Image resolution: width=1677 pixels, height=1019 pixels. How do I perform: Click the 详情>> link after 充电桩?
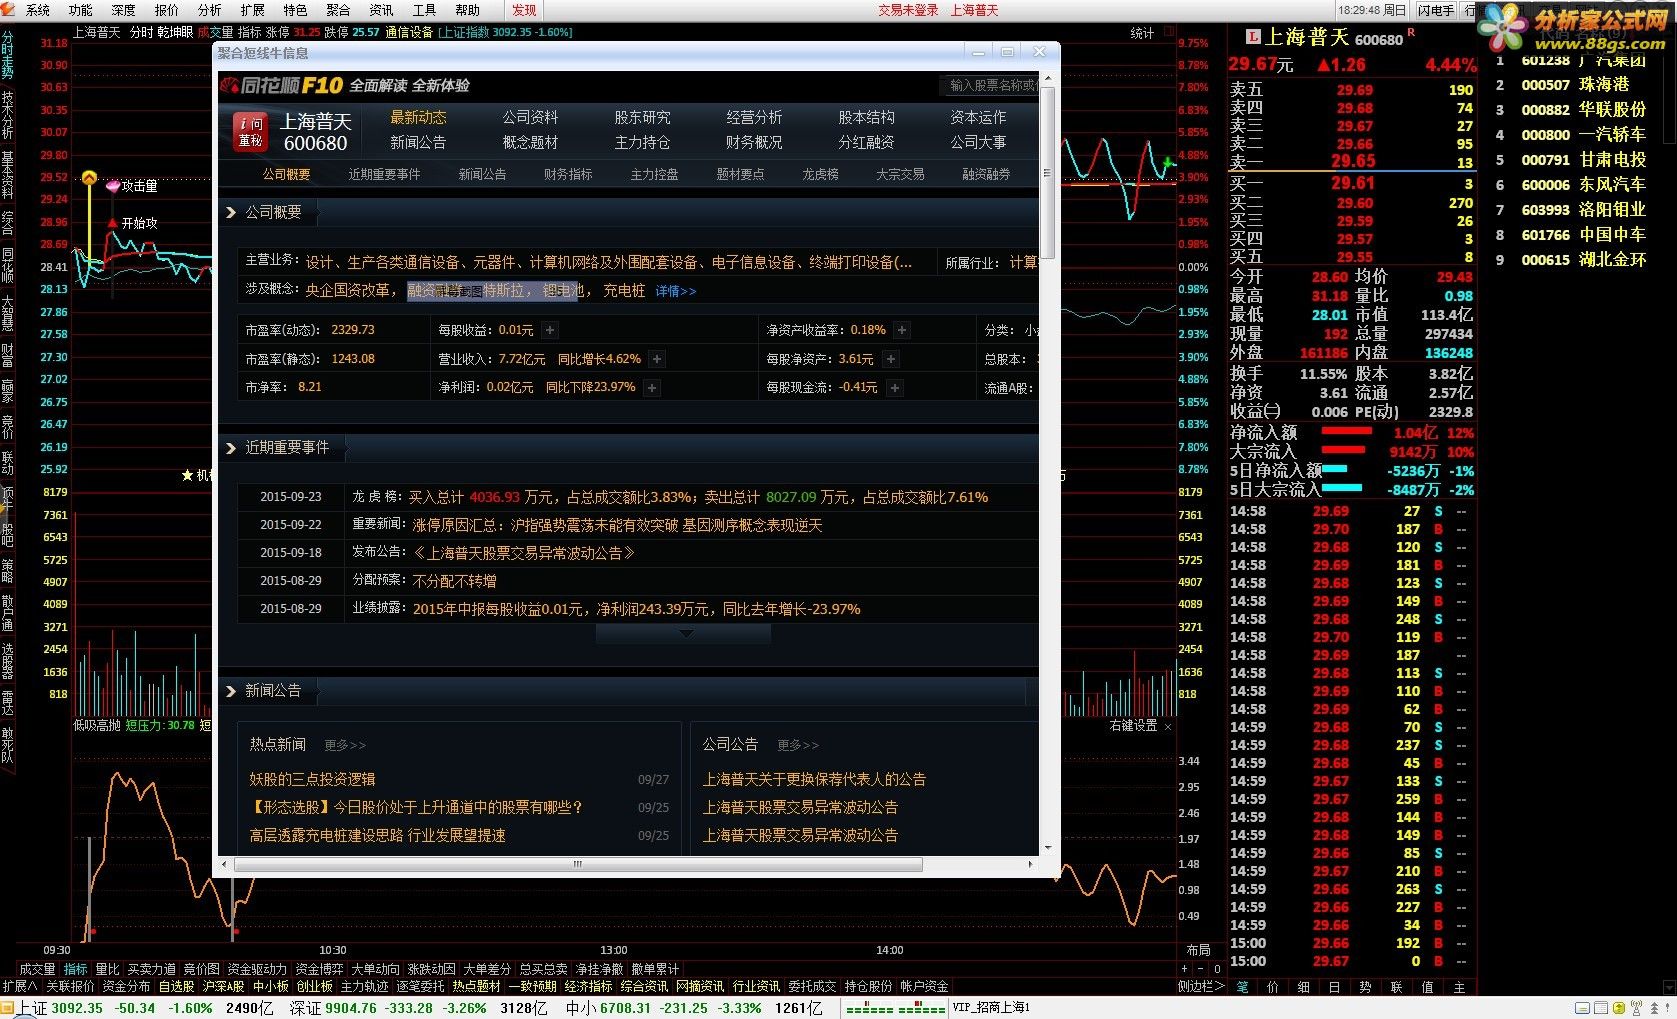pyautogui.click(x=676, y=291)
